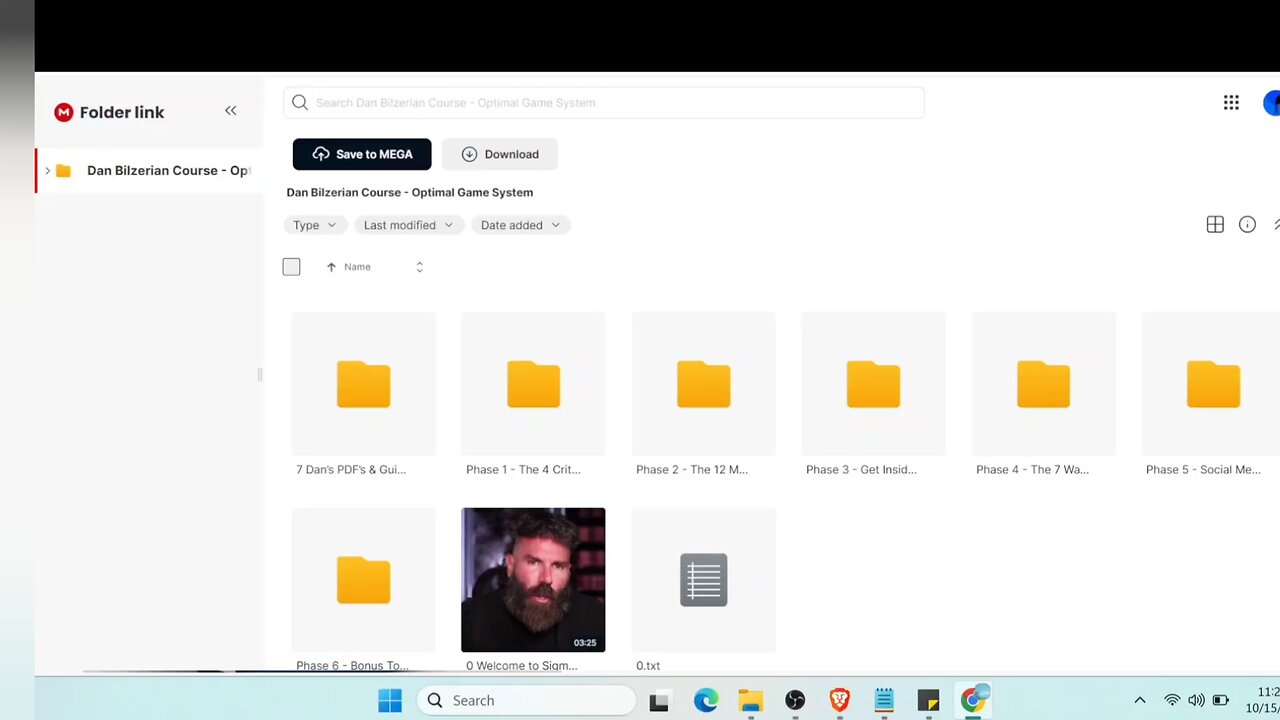Click the Phase 2 - The 12 M... label
Screen dimensions: 1280x720
[x=692, y=469]
